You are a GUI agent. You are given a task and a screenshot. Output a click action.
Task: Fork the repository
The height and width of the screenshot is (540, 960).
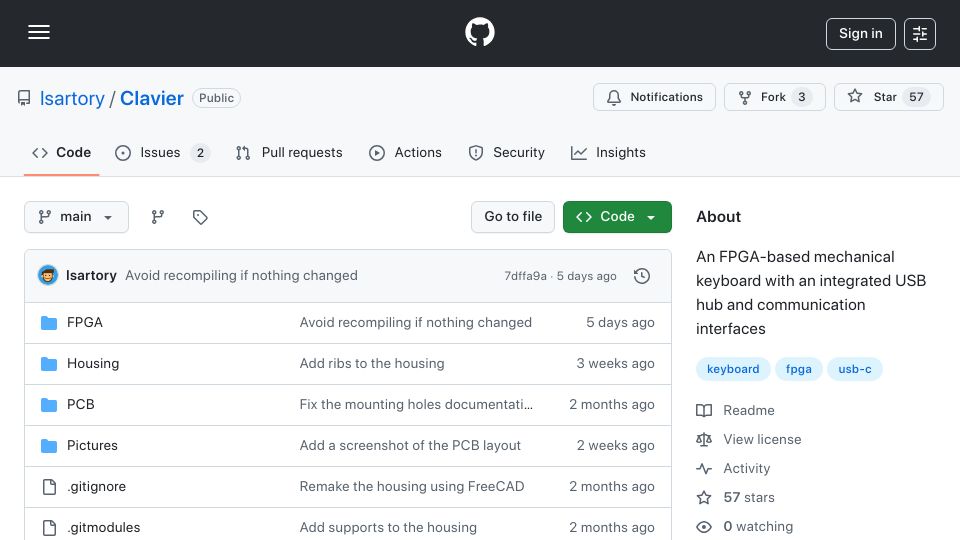click(774, 97)
